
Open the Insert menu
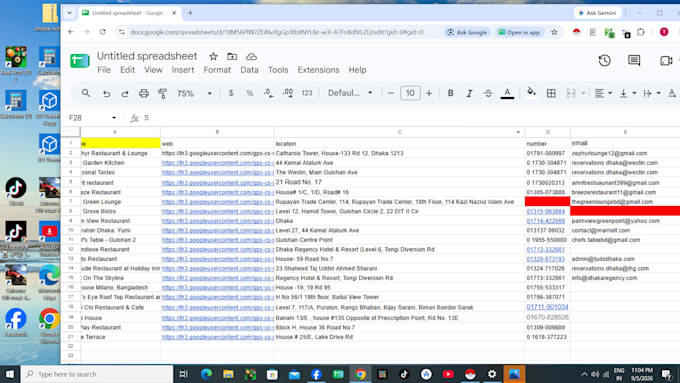click(x=183, y=70)
